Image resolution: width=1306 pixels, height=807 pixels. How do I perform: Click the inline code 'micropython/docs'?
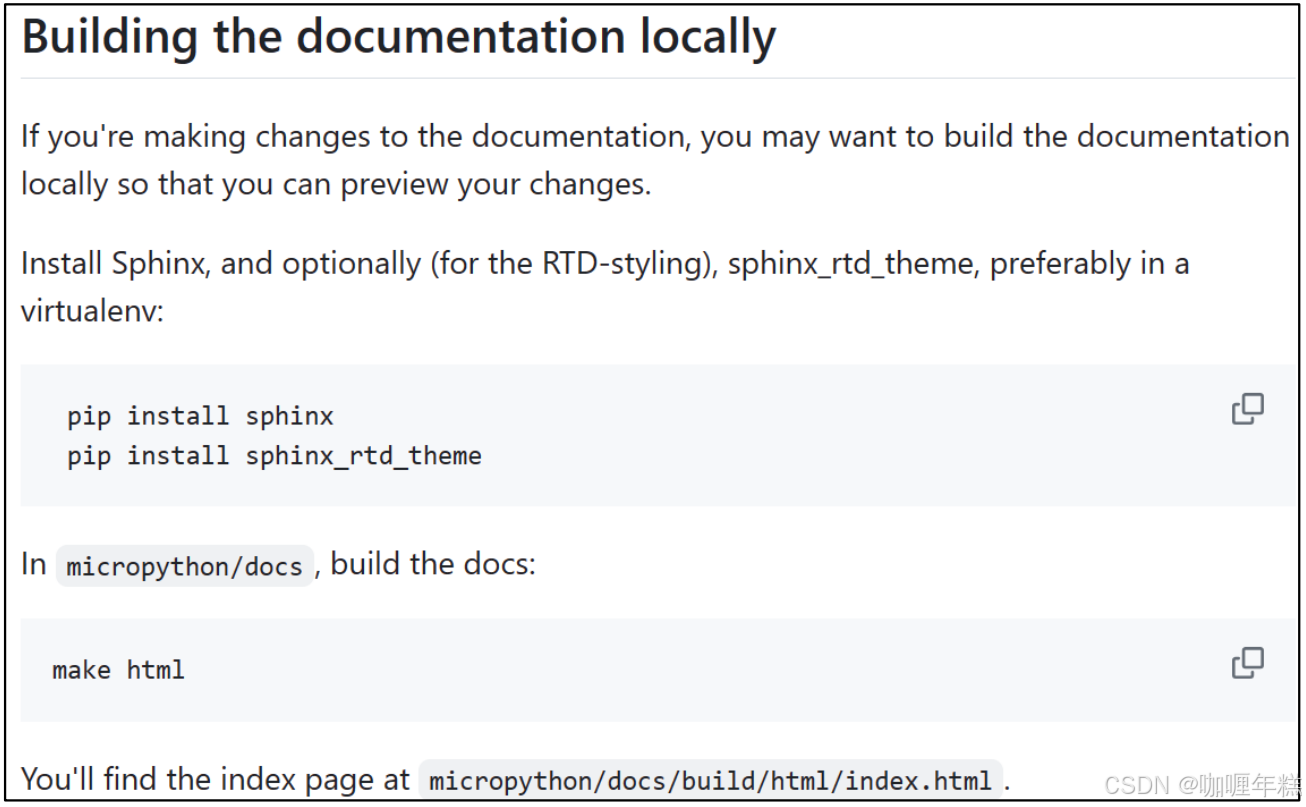184,566
